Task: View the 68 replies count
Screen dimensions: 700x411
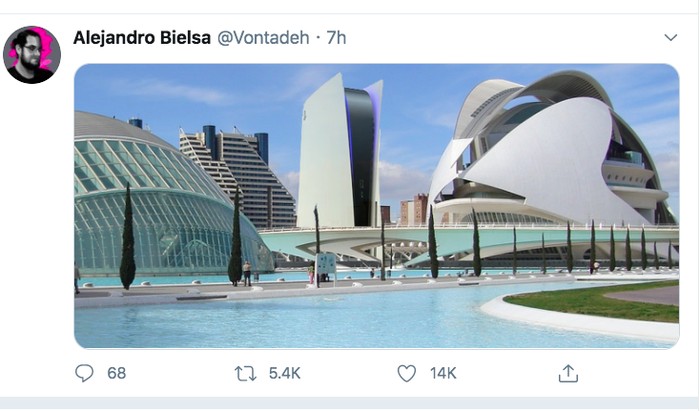Action: (x=117, y=373)
